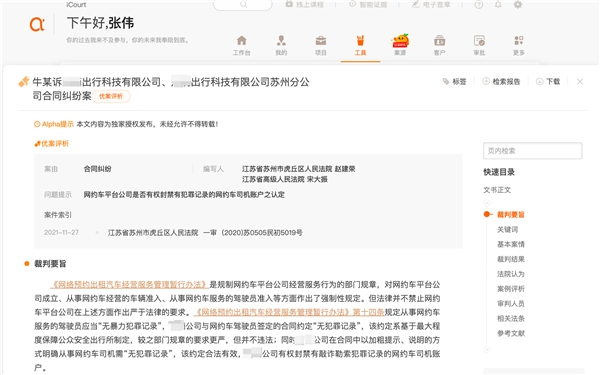Collapse directory with top circle toggle
Screen dimensions: 600x375
coord(487,202)
